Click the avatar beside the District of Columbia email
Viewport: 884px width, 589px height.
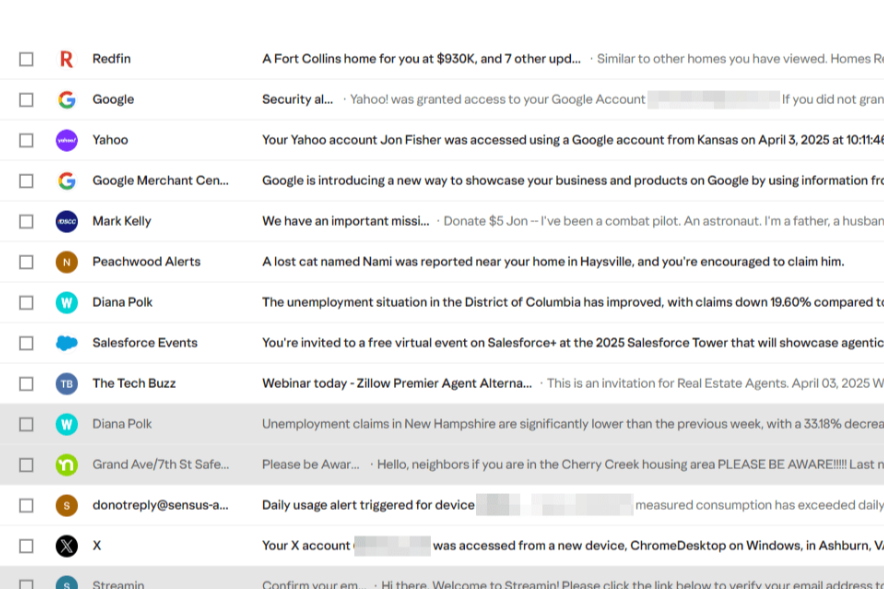pos(67,302)
